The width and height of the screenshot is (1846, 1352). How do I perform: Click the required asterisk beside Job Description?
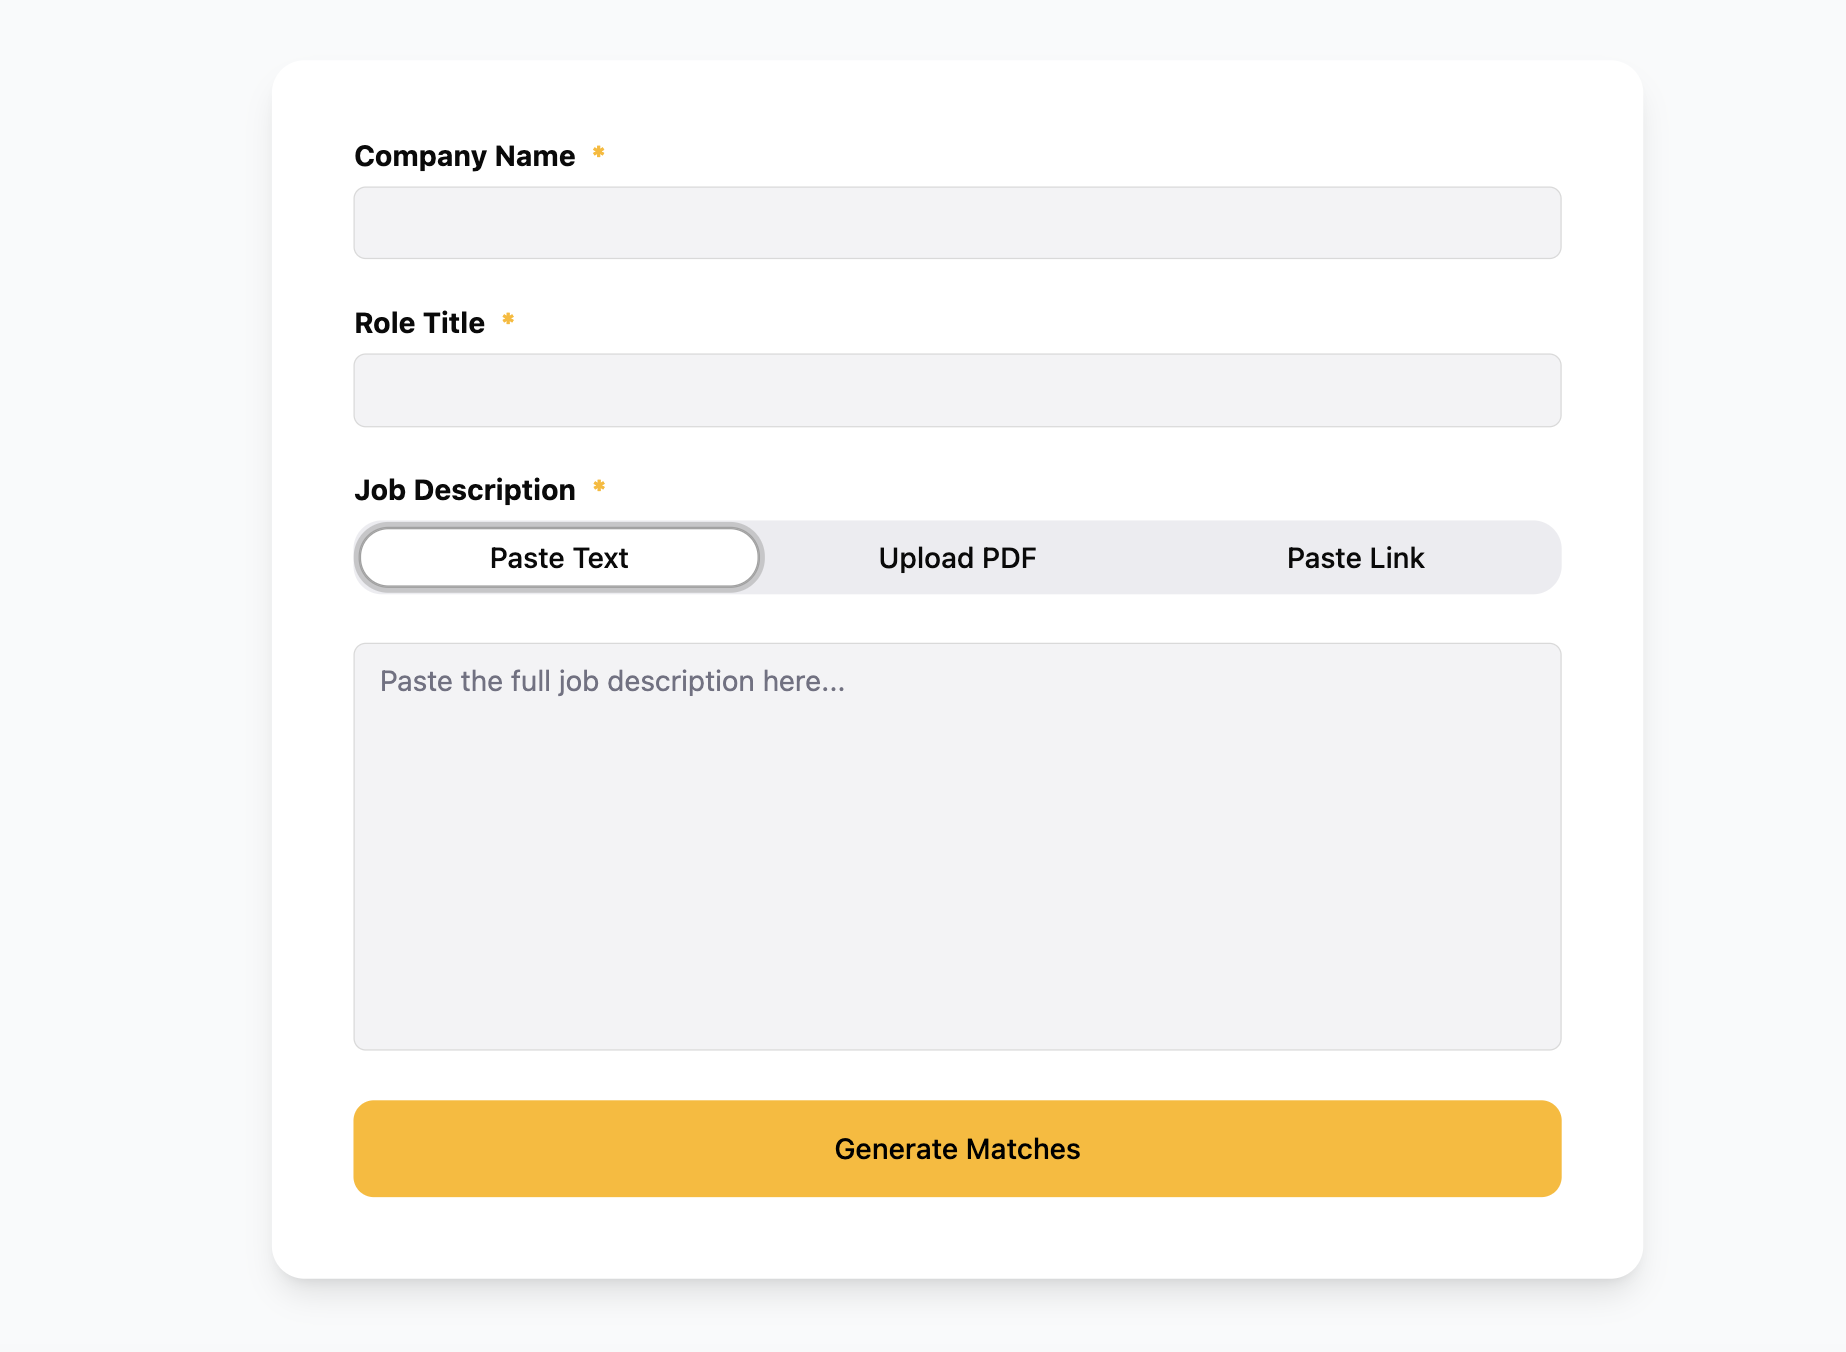coord(598,489)
